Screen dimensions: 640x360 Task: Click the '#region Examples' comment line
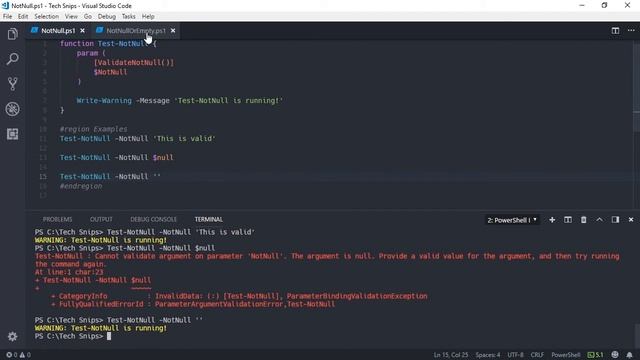[x=93, y=129]
